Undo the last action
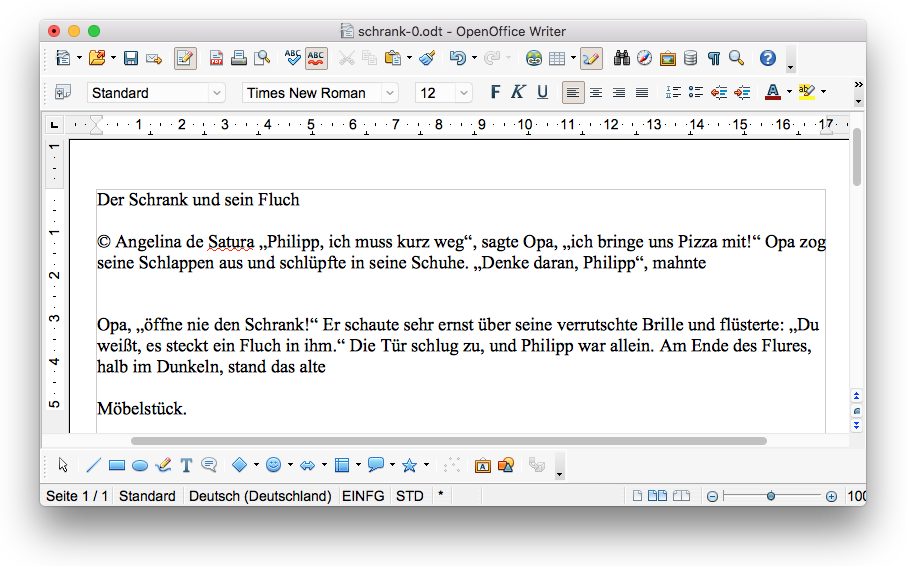 (458, 58)
